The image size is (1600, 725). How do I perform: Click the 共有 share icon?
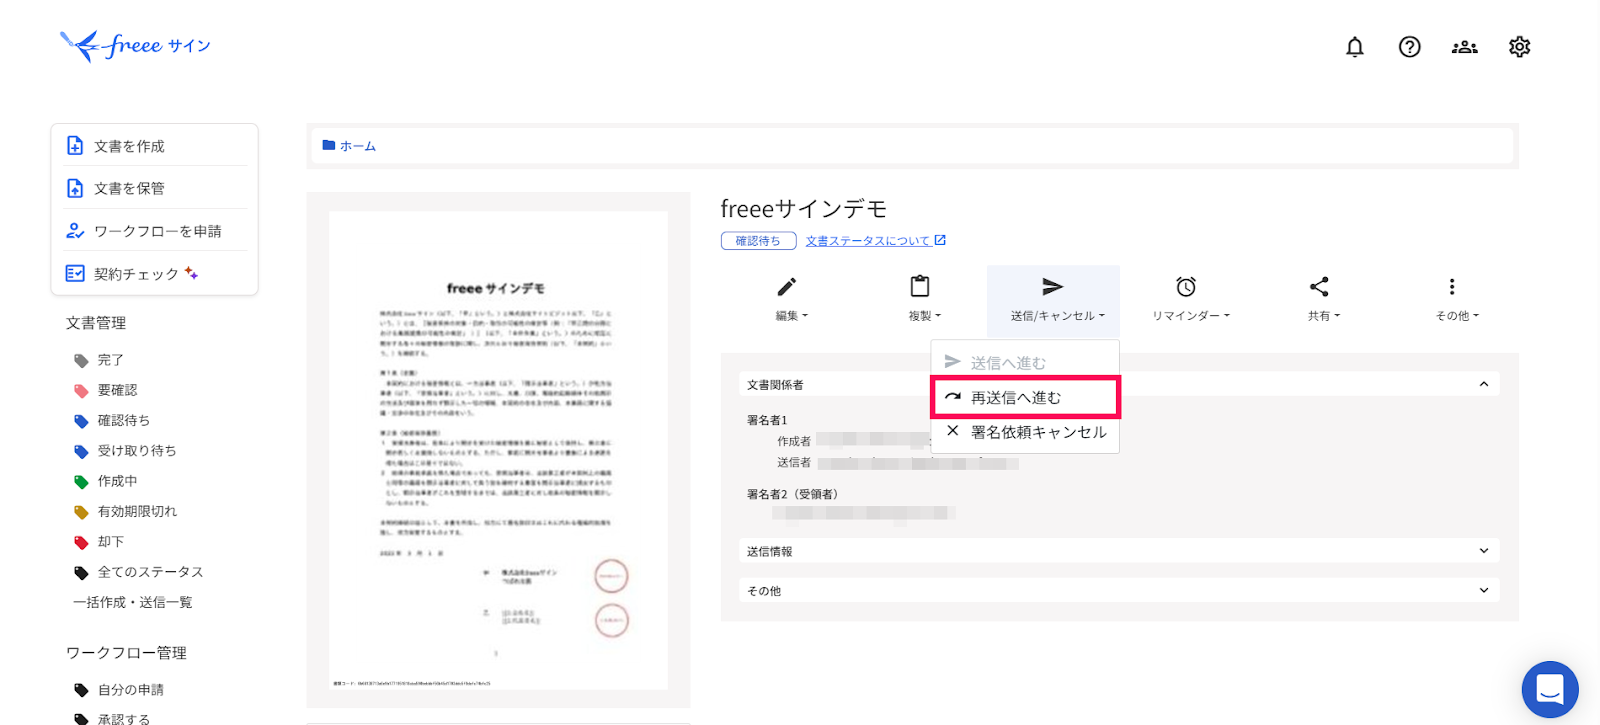click(1319, 287)
